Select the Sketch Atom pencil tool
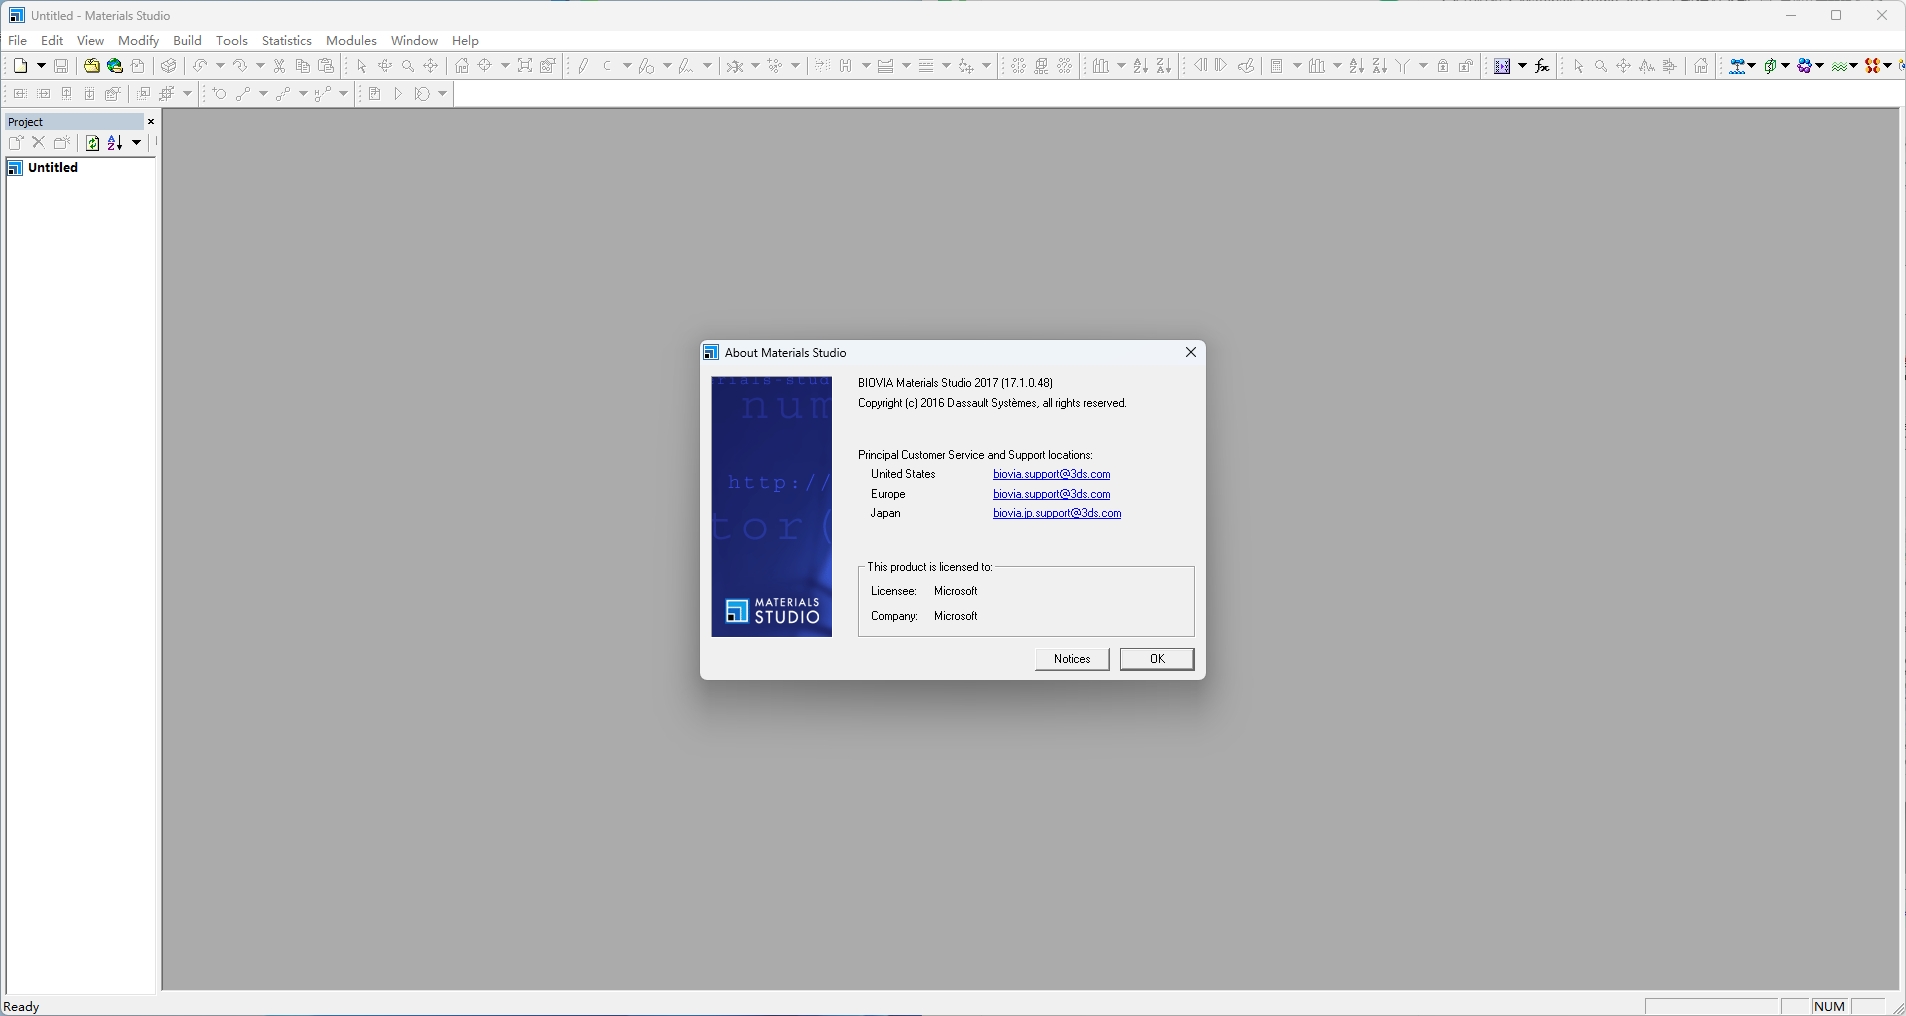This screenshot has width=1906, height=1016. click(583, 66)
